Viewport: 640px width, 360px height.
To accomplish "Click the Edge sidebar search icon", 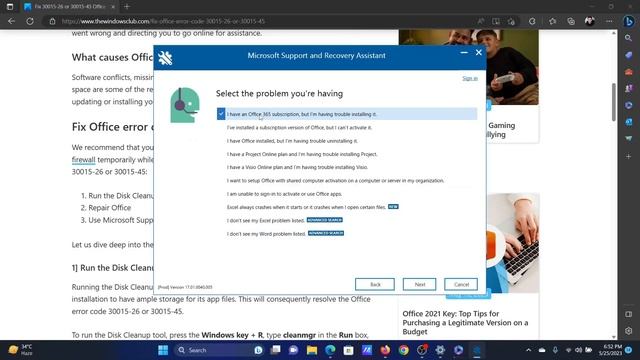I will click(629, 38).
